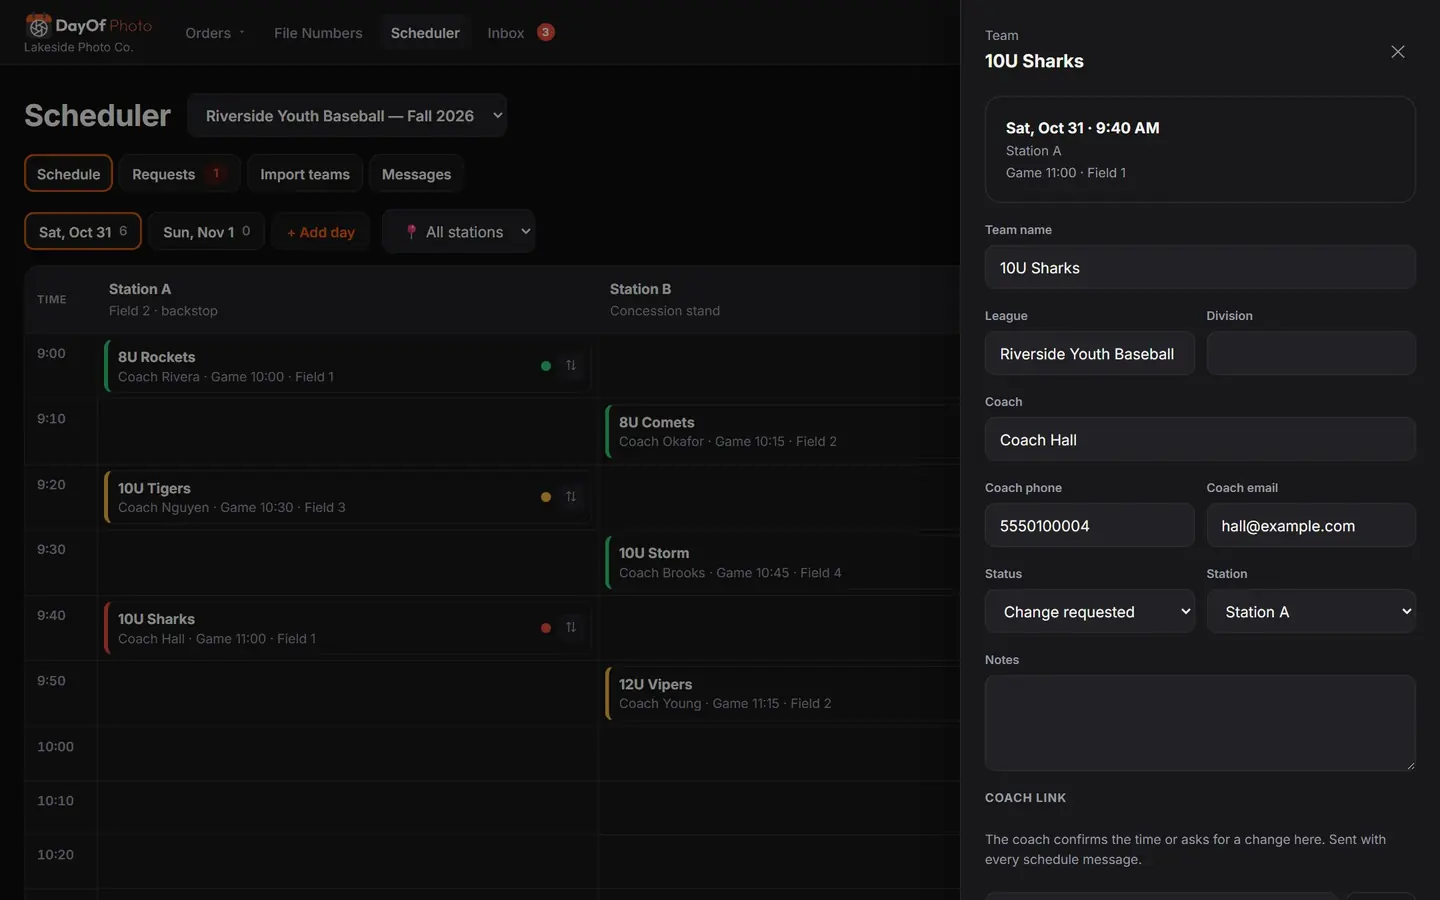
Task: Expand the Orders menu in top navigation
Action: [214, 33]
